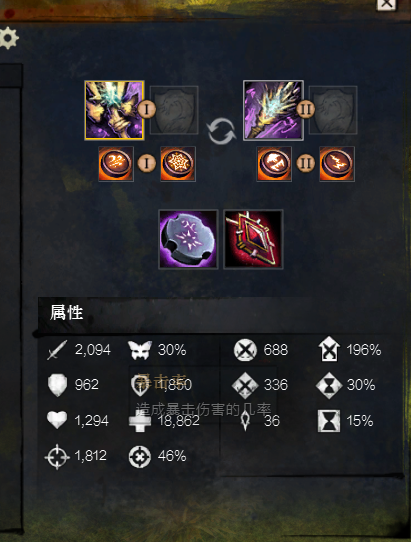The image size is (411, 542).
Task: Select the purple rune item
Action: (x=188, y=239)
